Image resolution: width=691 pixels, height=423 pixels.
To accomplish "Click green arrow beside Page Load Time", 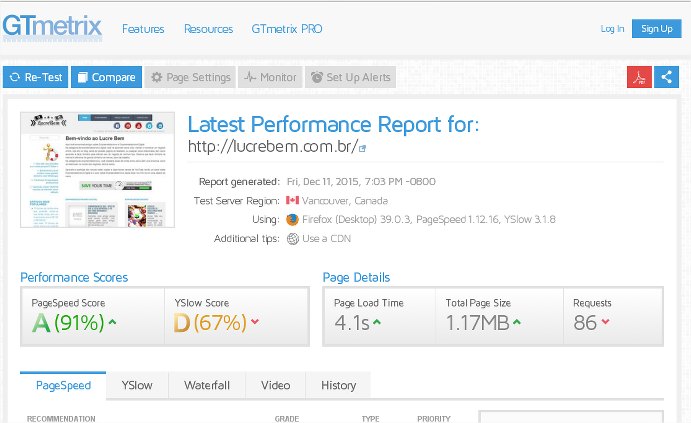I will click(x=377, y=322).
